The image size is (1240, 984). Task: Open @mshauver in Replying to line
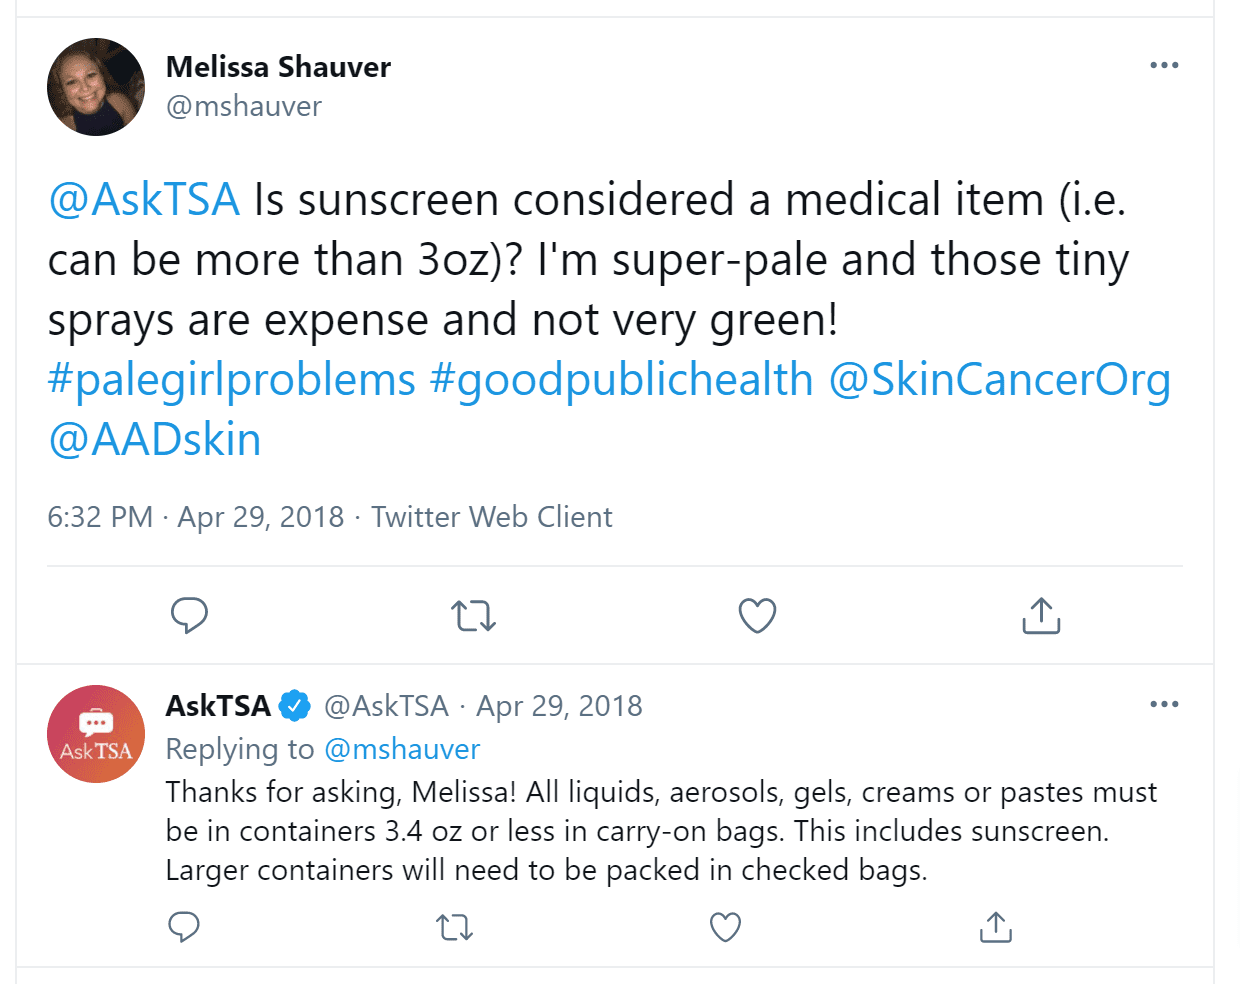402,749
